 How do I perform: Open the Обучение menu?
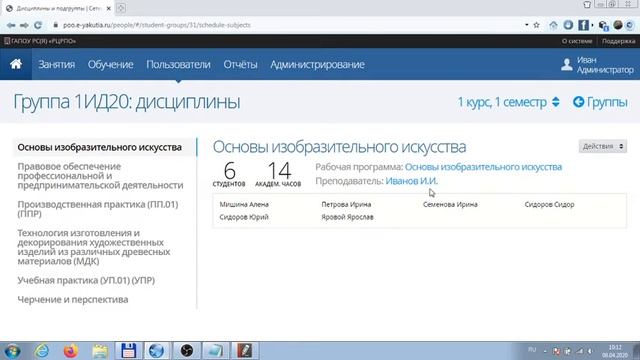coord(111,64)
